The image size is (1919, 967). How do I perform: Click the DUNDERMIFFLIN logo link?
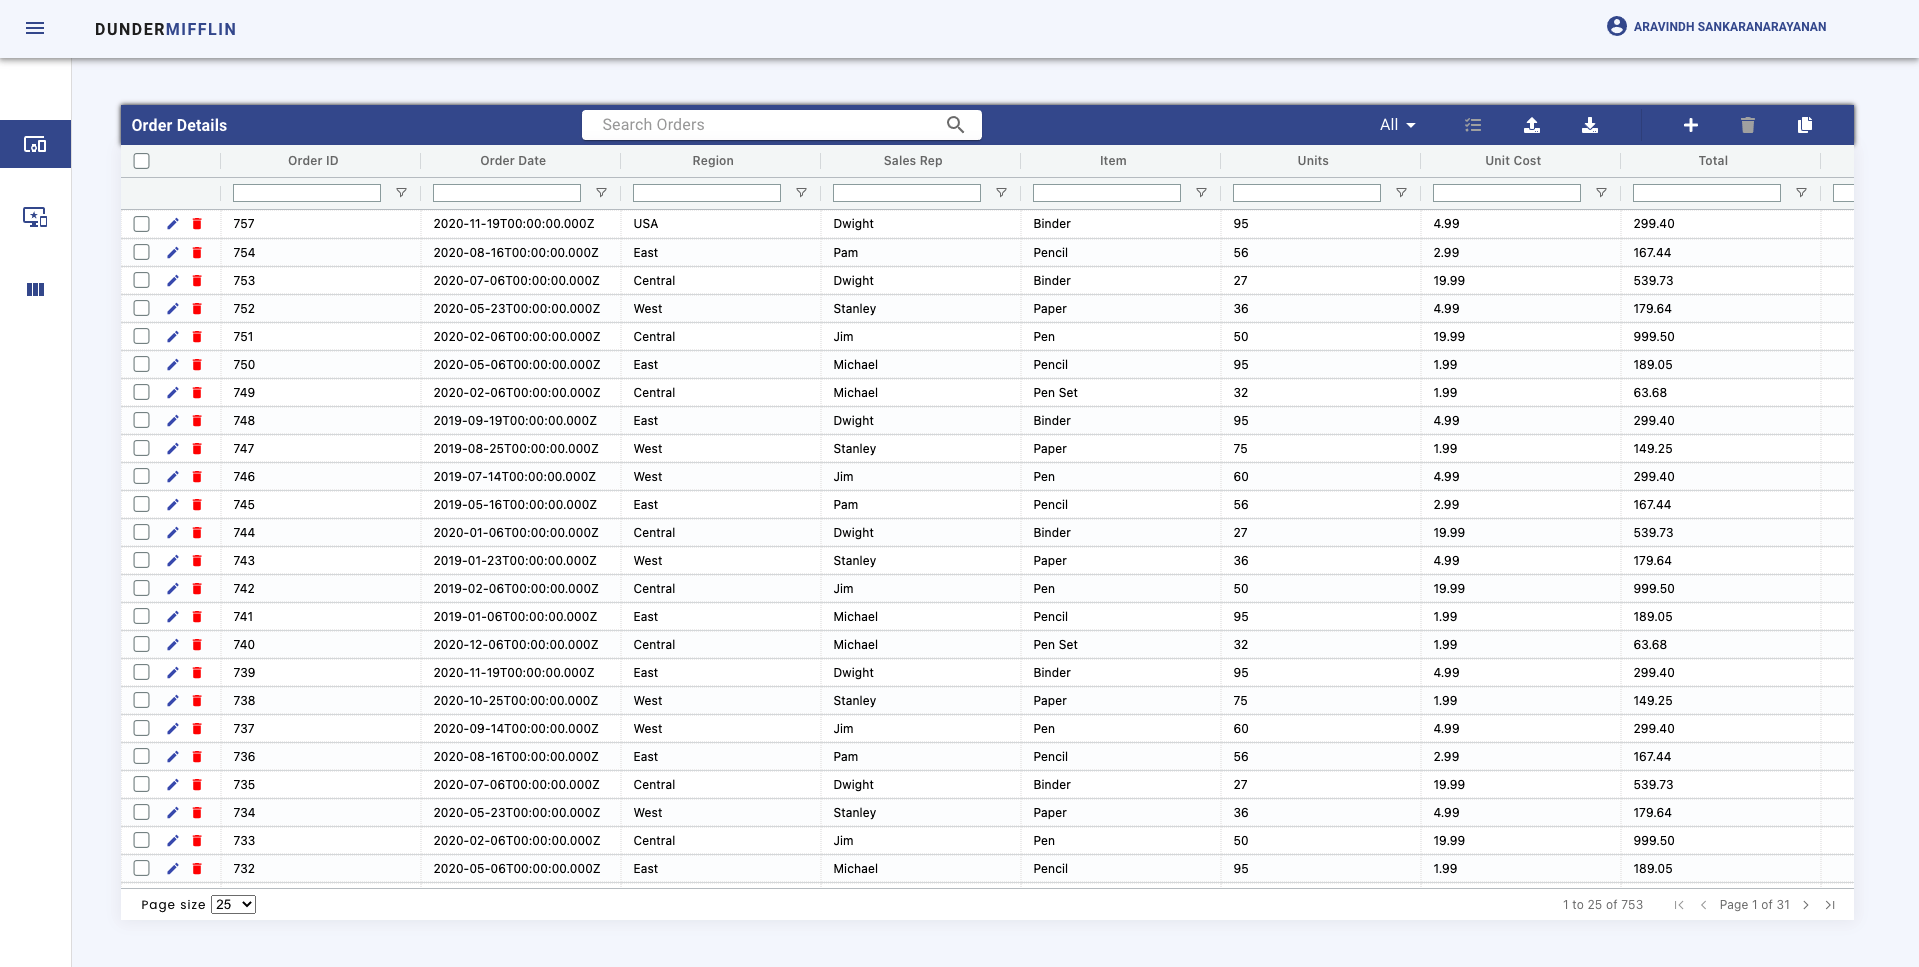tap(166, 29)
